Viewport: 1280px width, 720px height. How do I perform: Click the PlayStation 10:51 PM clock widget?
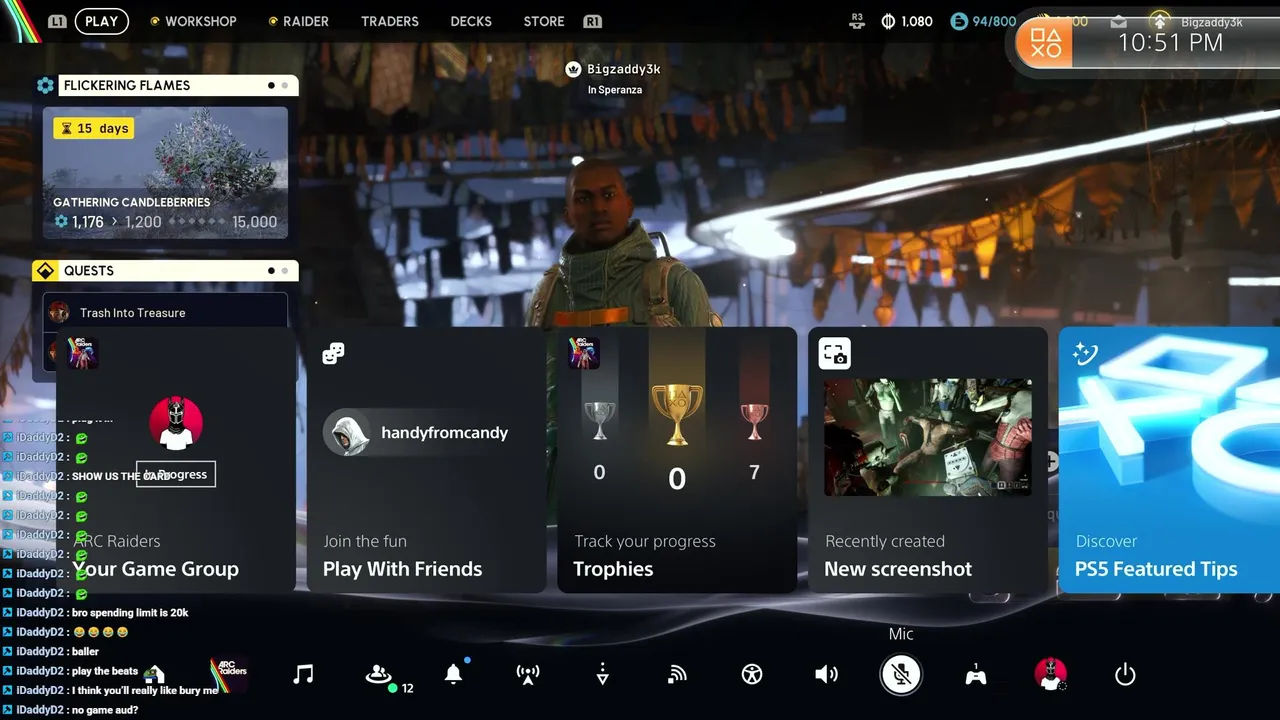coord(1148,42)
